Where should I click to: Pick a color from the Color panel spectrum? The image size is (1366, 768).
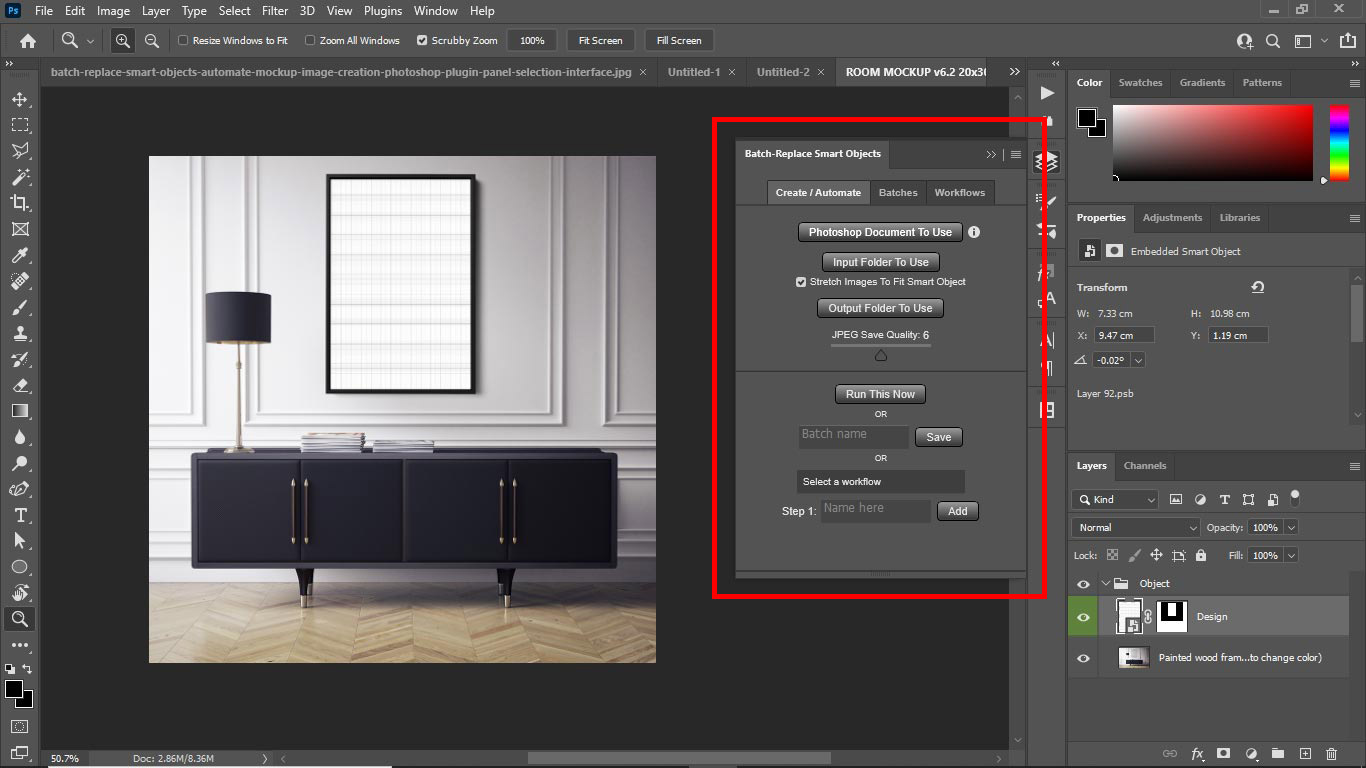pos(1210,140)
